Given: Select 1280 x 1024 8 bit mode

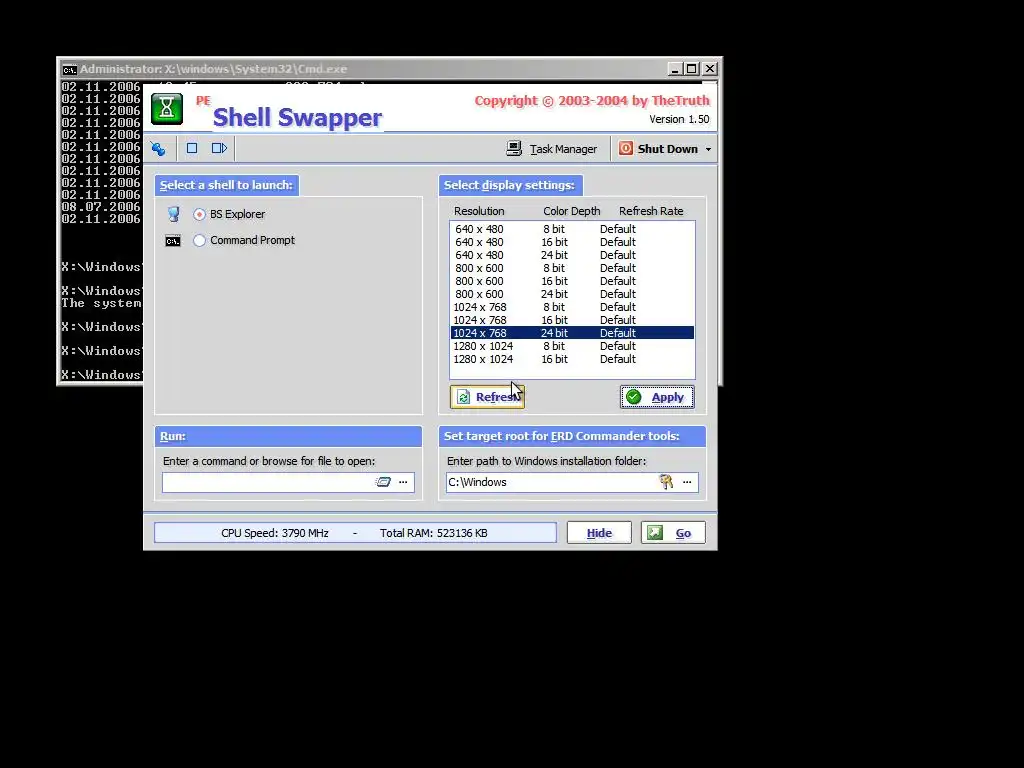Looking at the screenshot, I should pyautogui.click(x=572, y=346).
